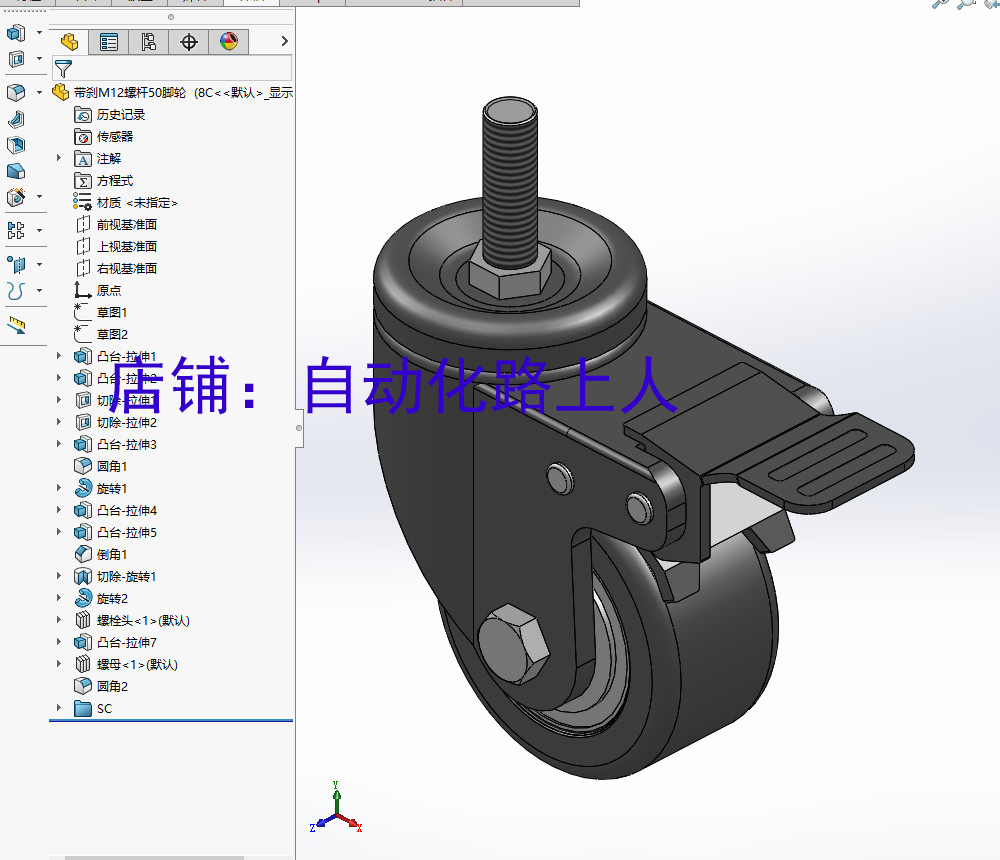Click the 切除-旋转1 cut icon
This screenshot has height=860, width=1000.
click(83, 576)
